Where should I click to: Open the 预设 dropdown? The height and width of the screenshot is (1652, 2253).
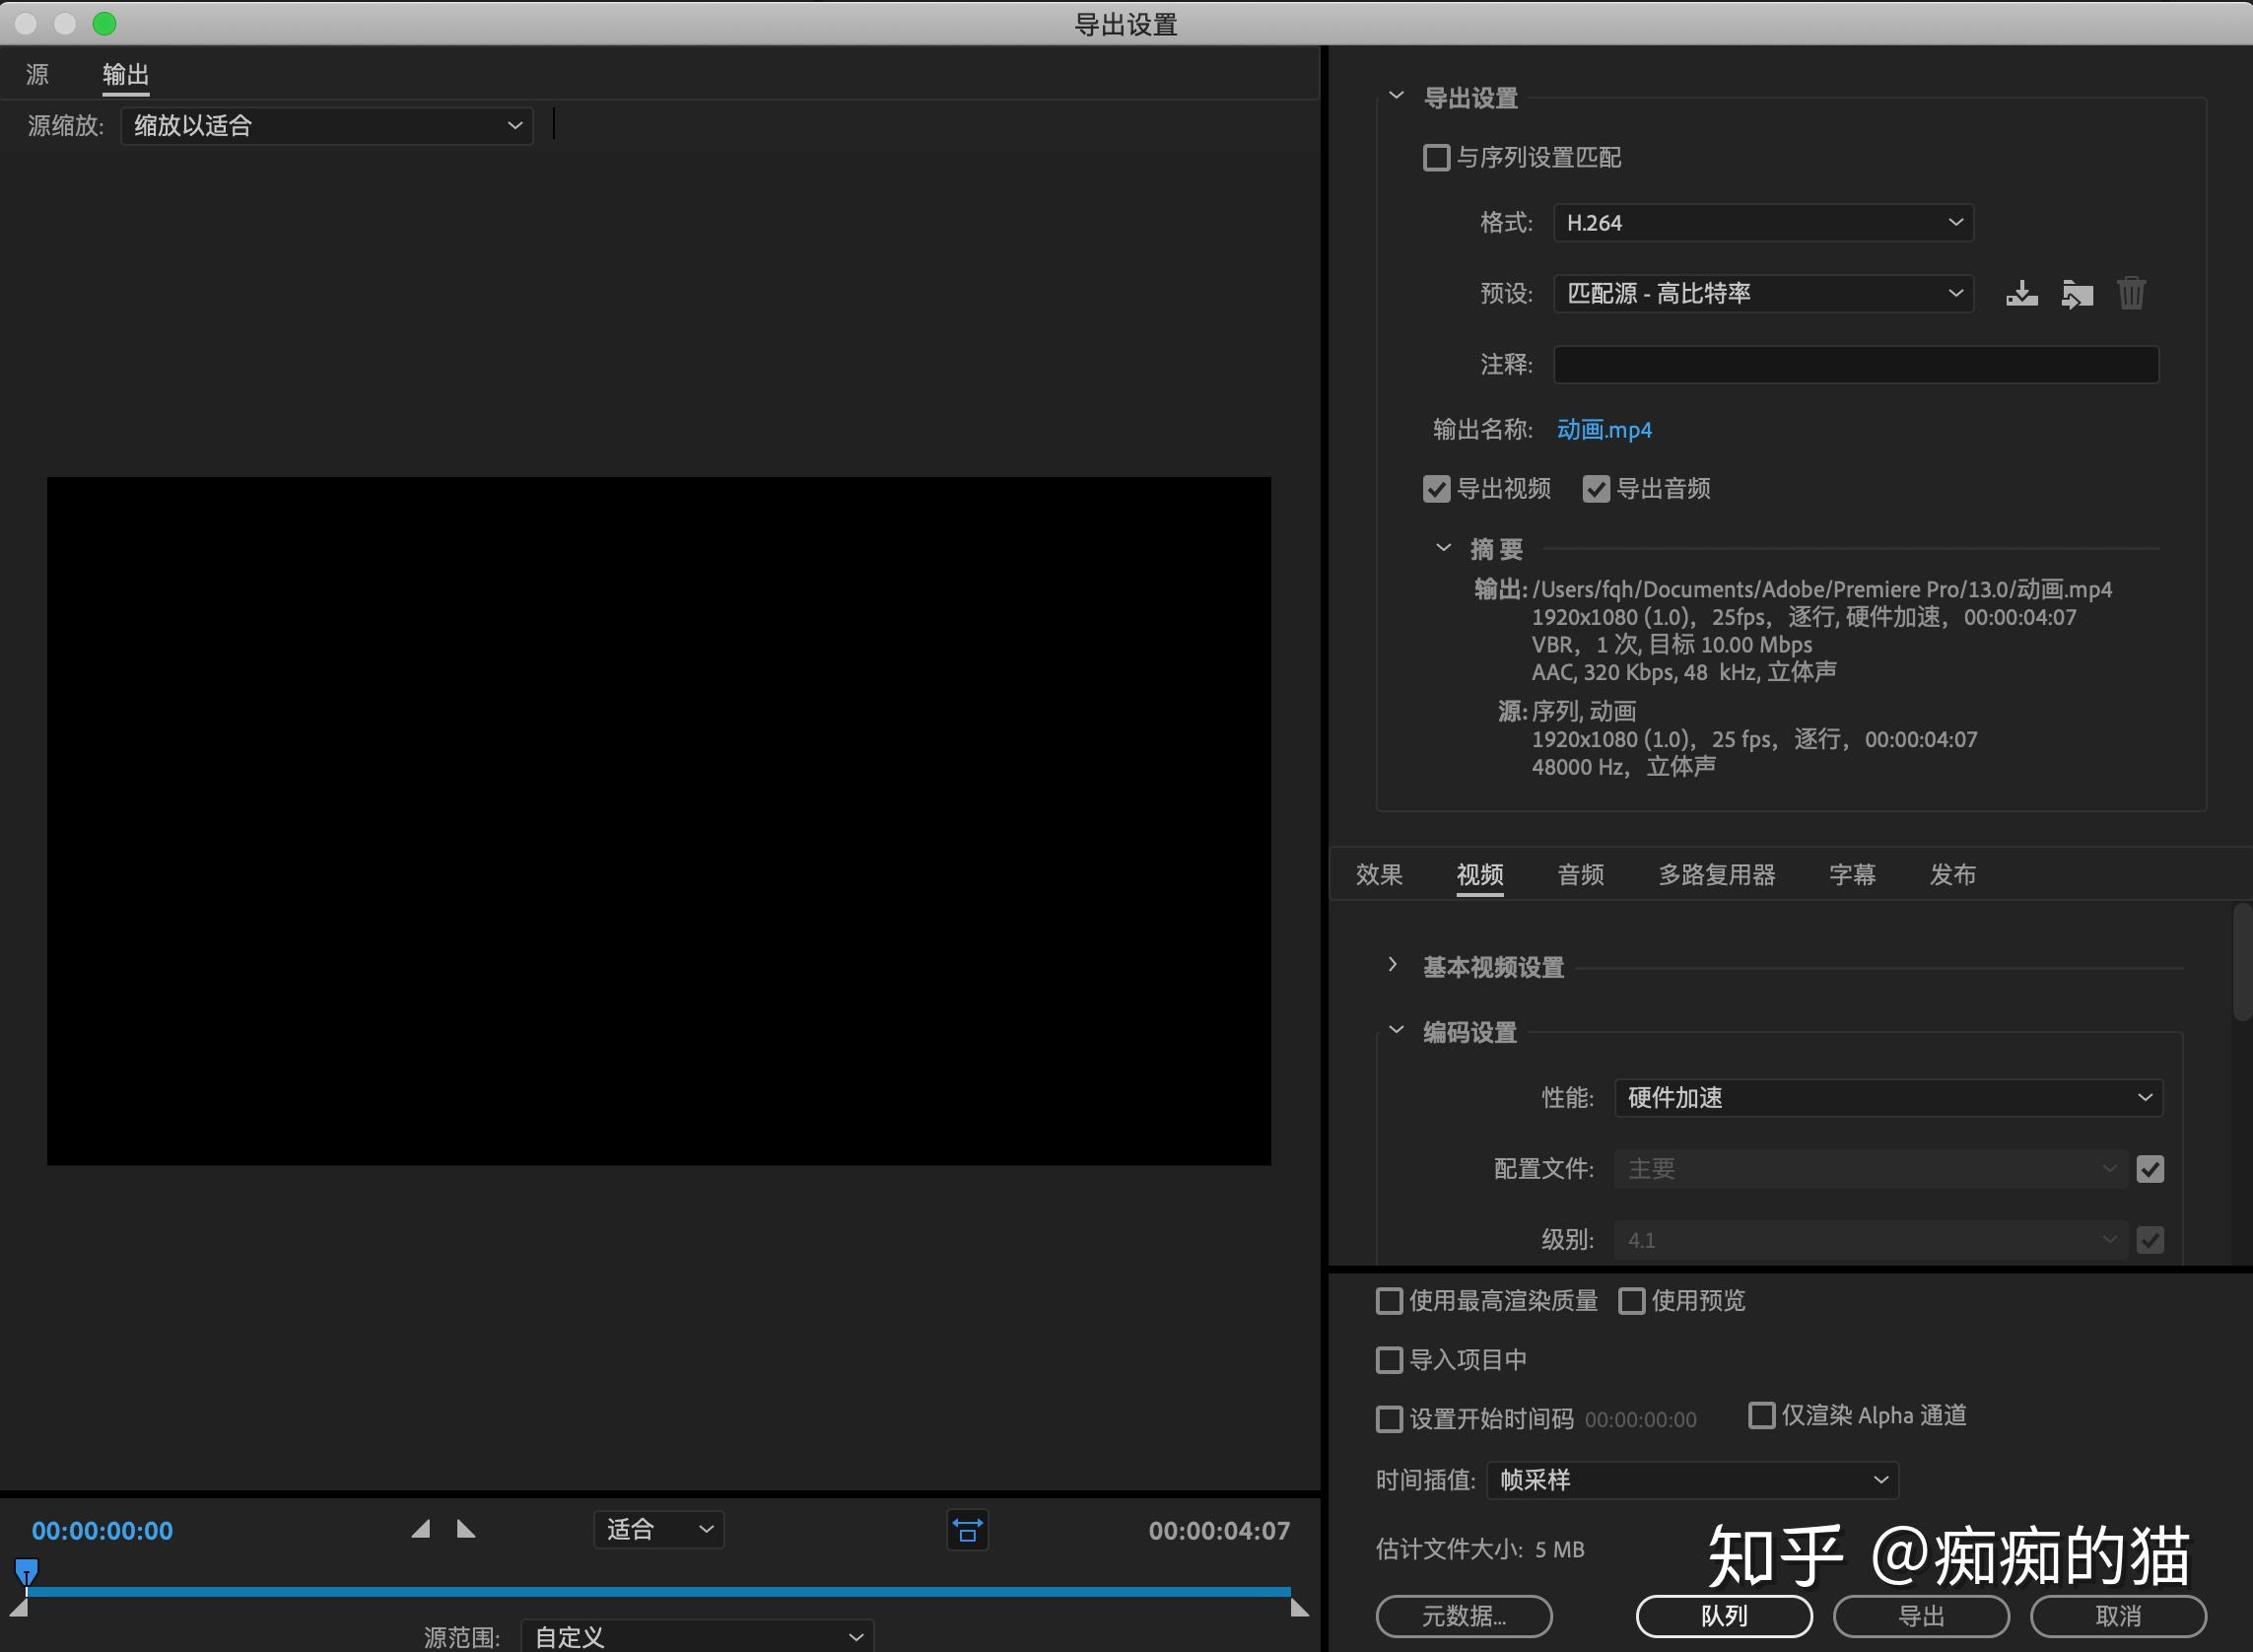[1763, 294]
